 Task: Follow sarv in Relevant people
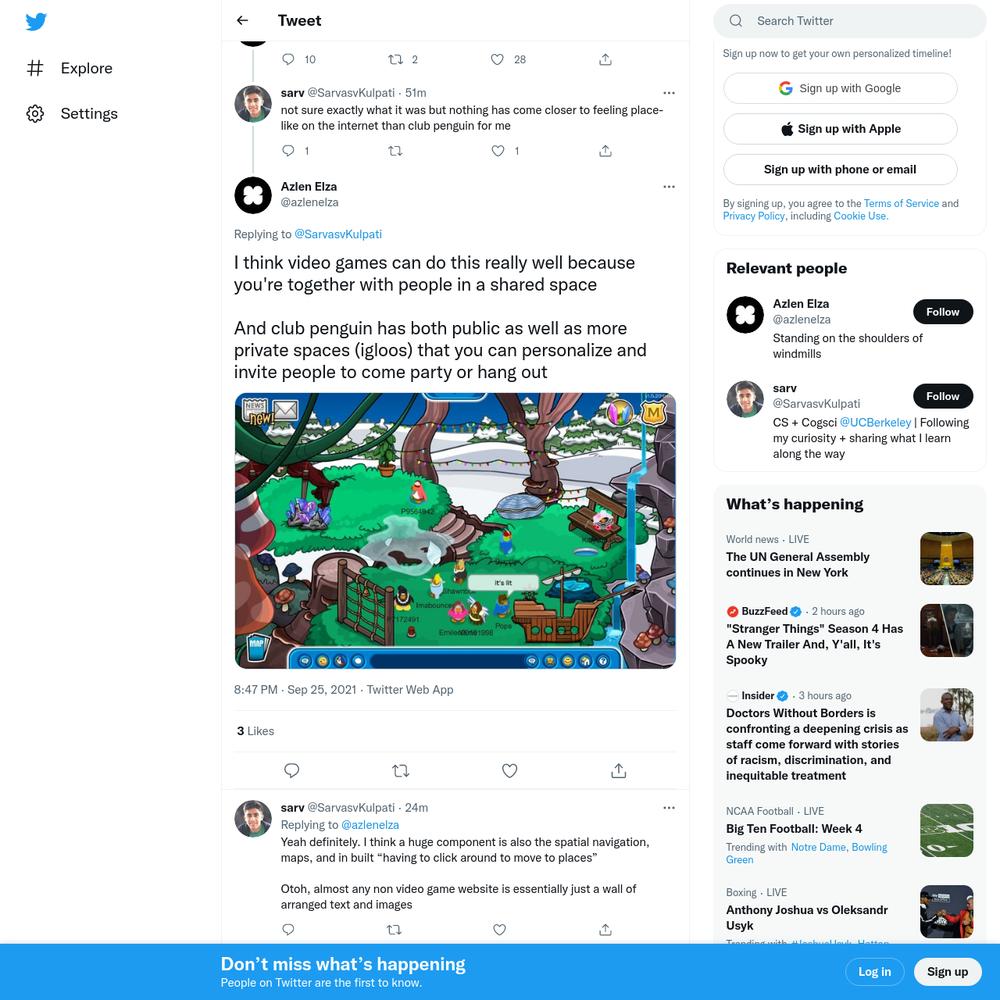click(x=943, y=396)
